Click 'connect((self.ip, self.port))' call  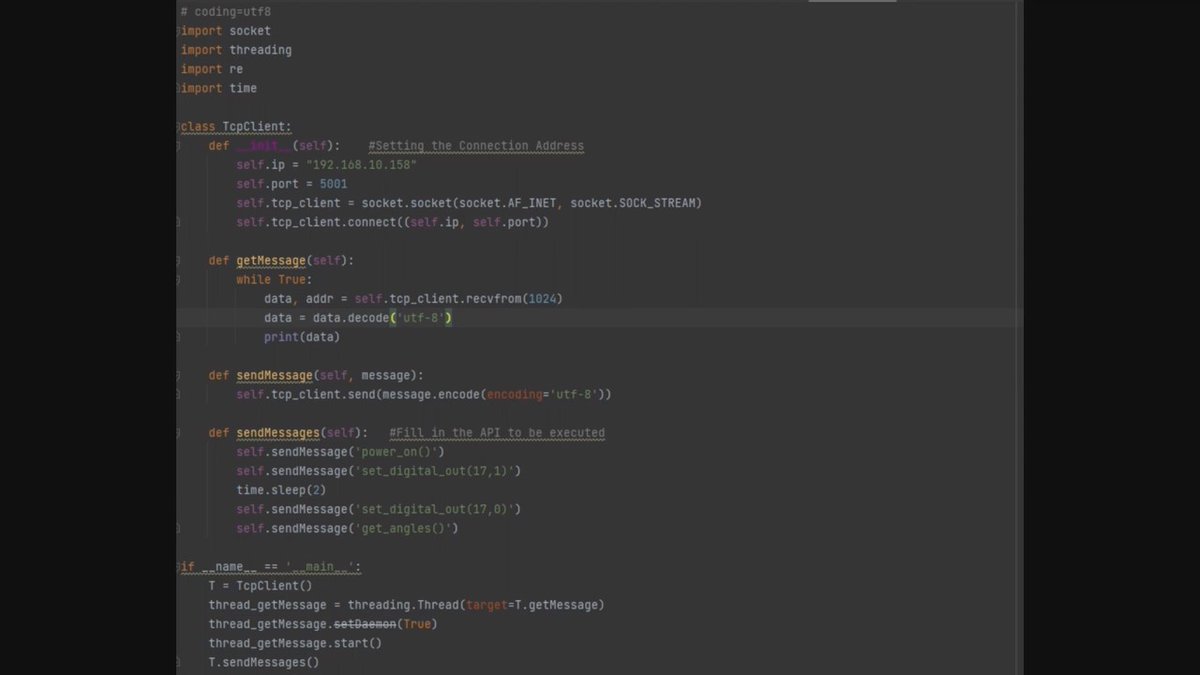448,222
